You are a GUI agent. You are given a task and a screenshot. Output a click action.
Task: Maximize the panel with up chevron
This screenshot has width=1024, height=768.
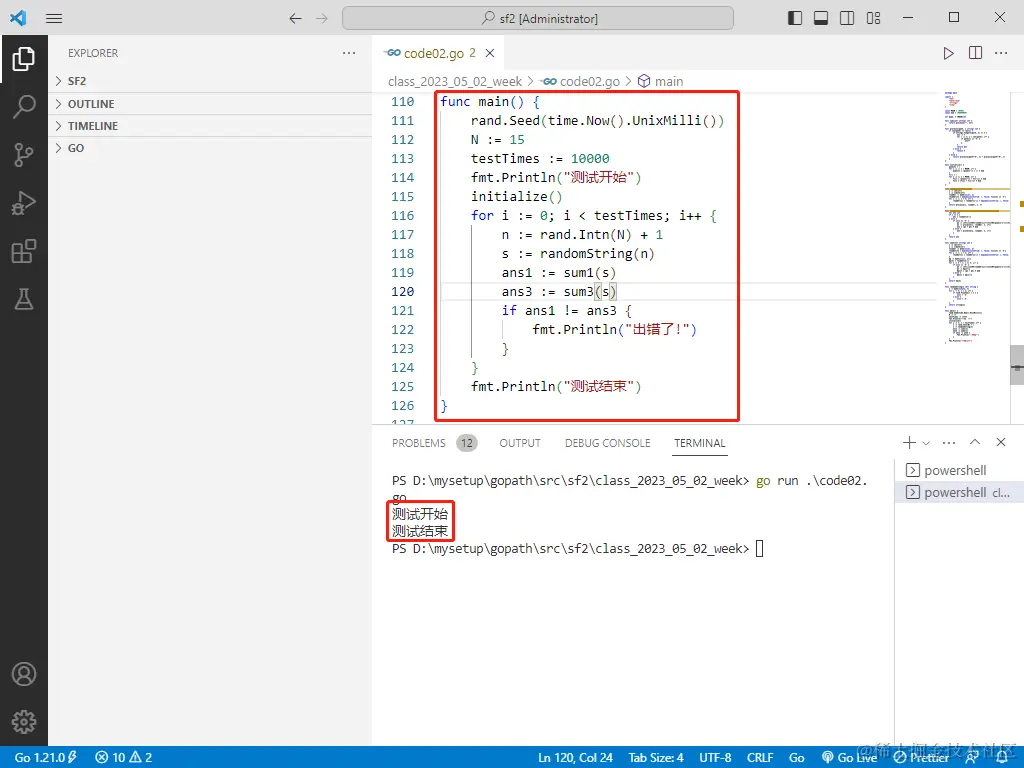(x=975, y=442)
